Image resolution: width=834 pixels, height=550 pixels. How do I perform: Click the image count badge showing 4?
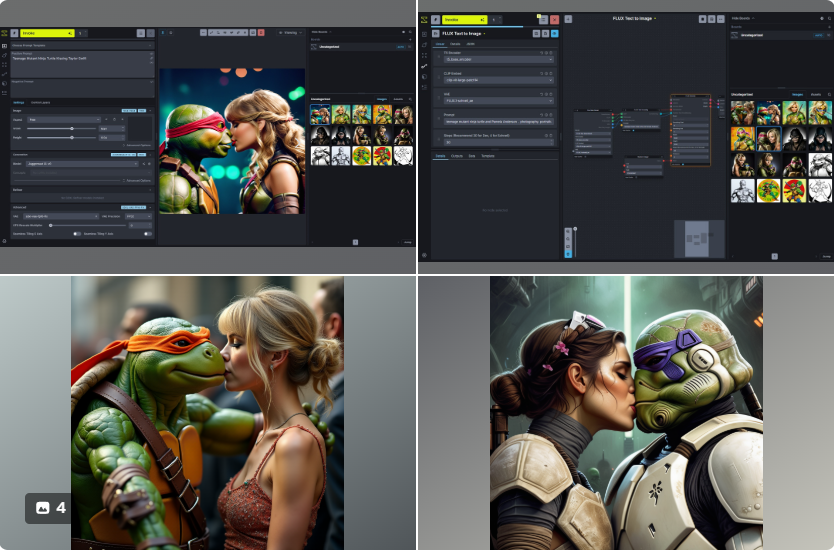coord(51,508)
